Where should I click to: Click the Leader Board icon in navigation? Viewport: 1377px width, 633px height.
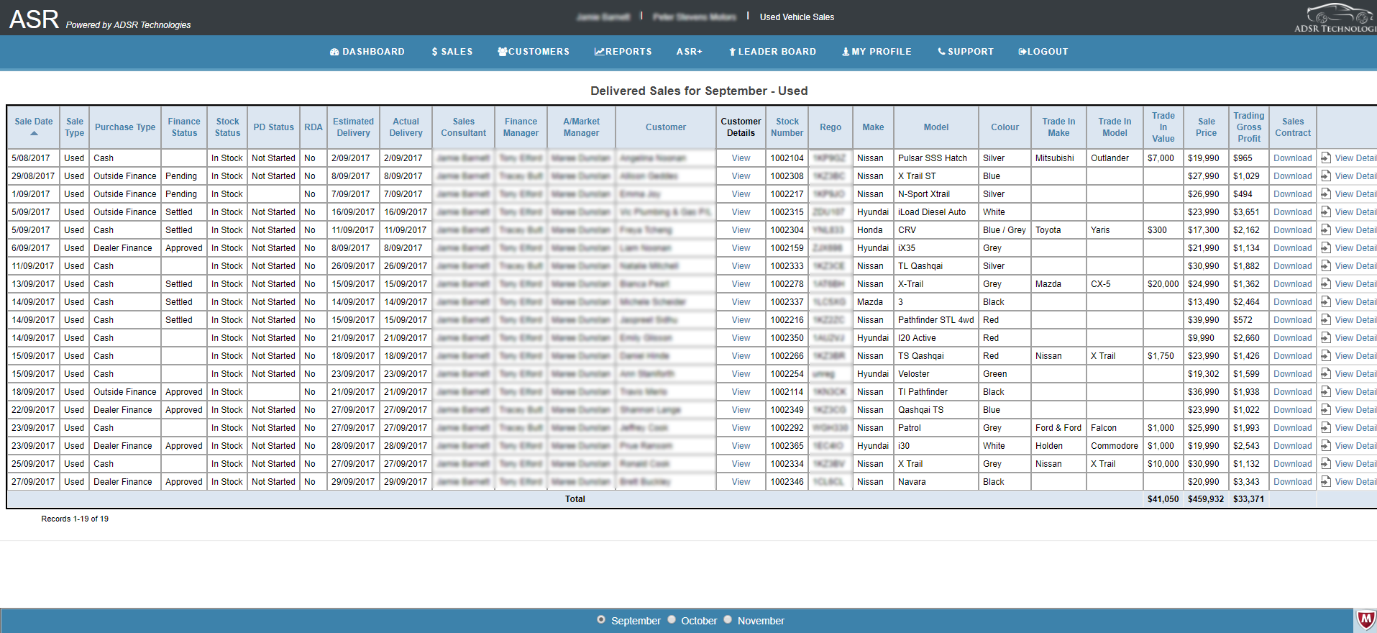(x=732, y=52)
